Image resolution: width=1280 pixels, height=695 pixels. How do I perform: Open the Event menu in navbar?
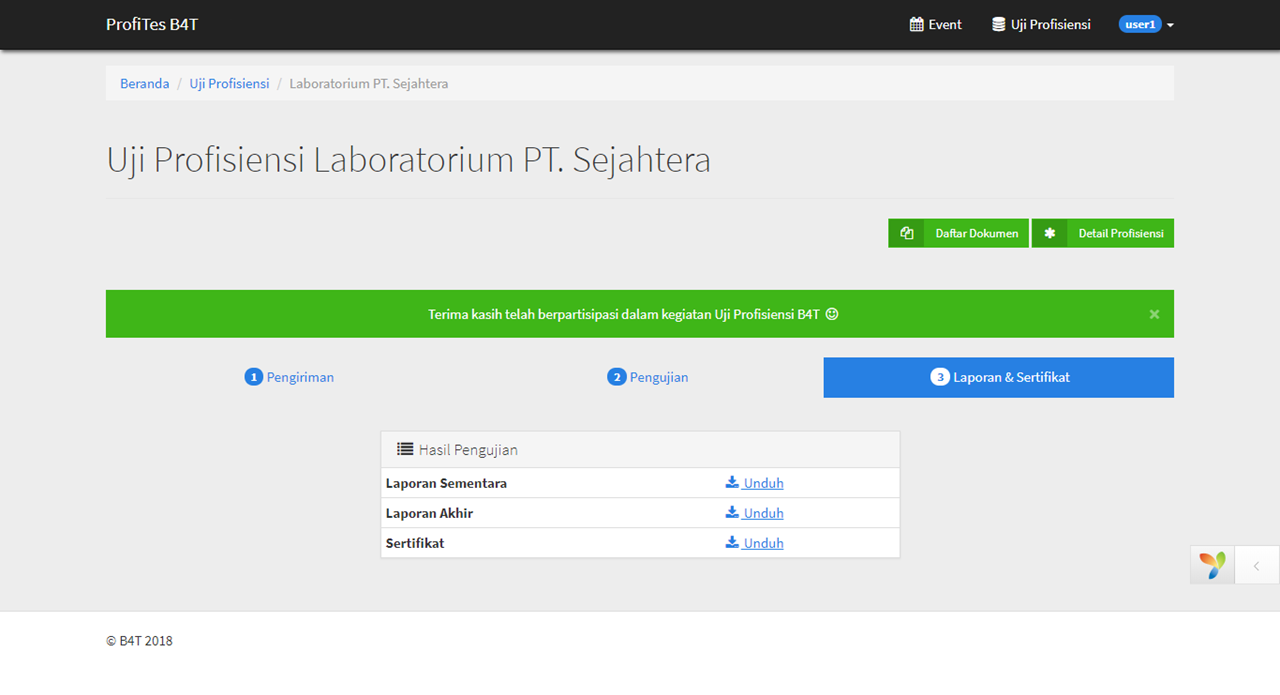[935, 25]
